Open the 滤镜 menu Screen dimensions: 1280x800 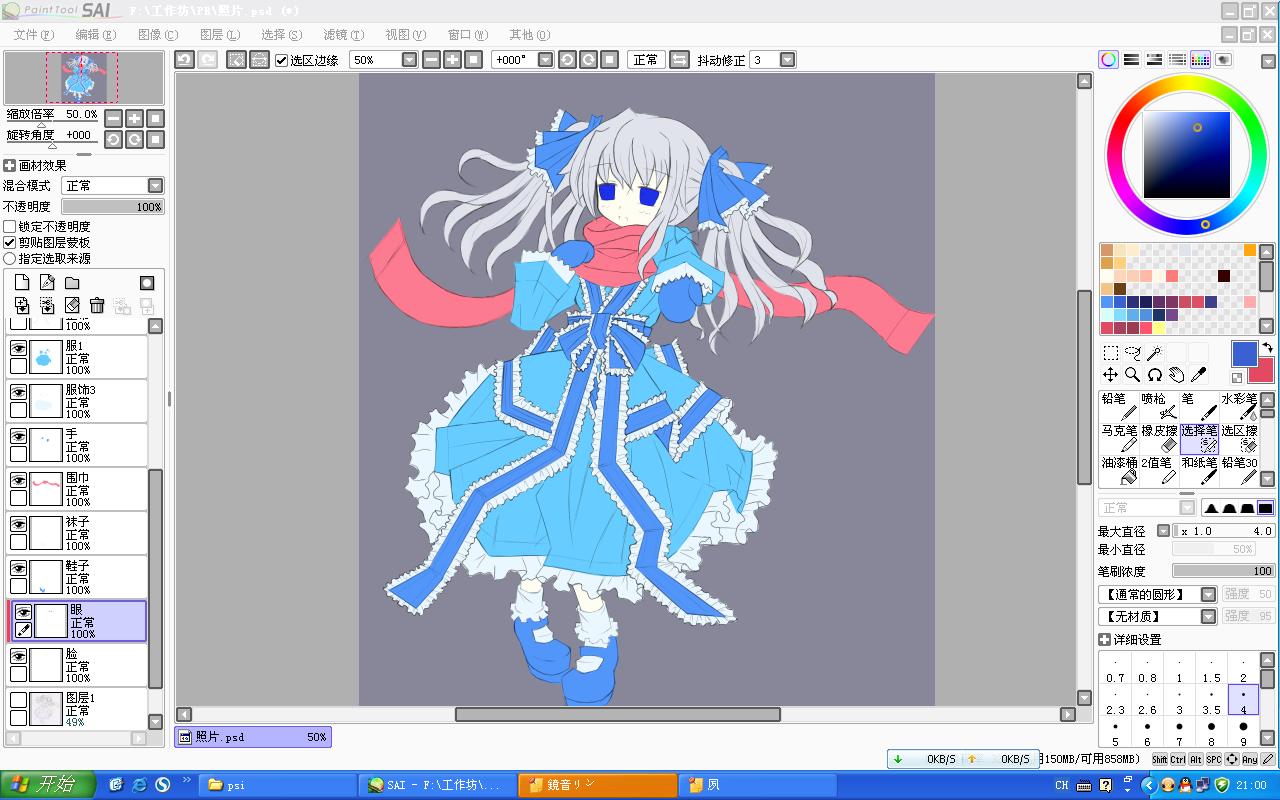tap(344, 35)
